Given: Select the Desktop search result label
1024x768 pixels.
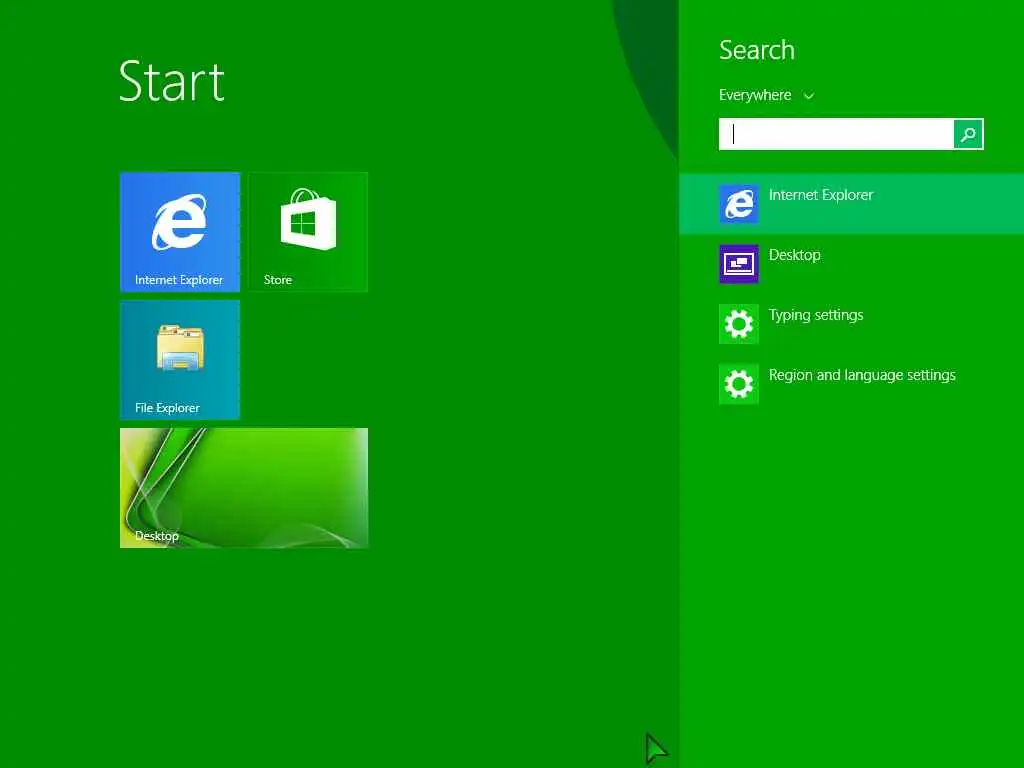Looking at the screenshot, I should 794,255.
